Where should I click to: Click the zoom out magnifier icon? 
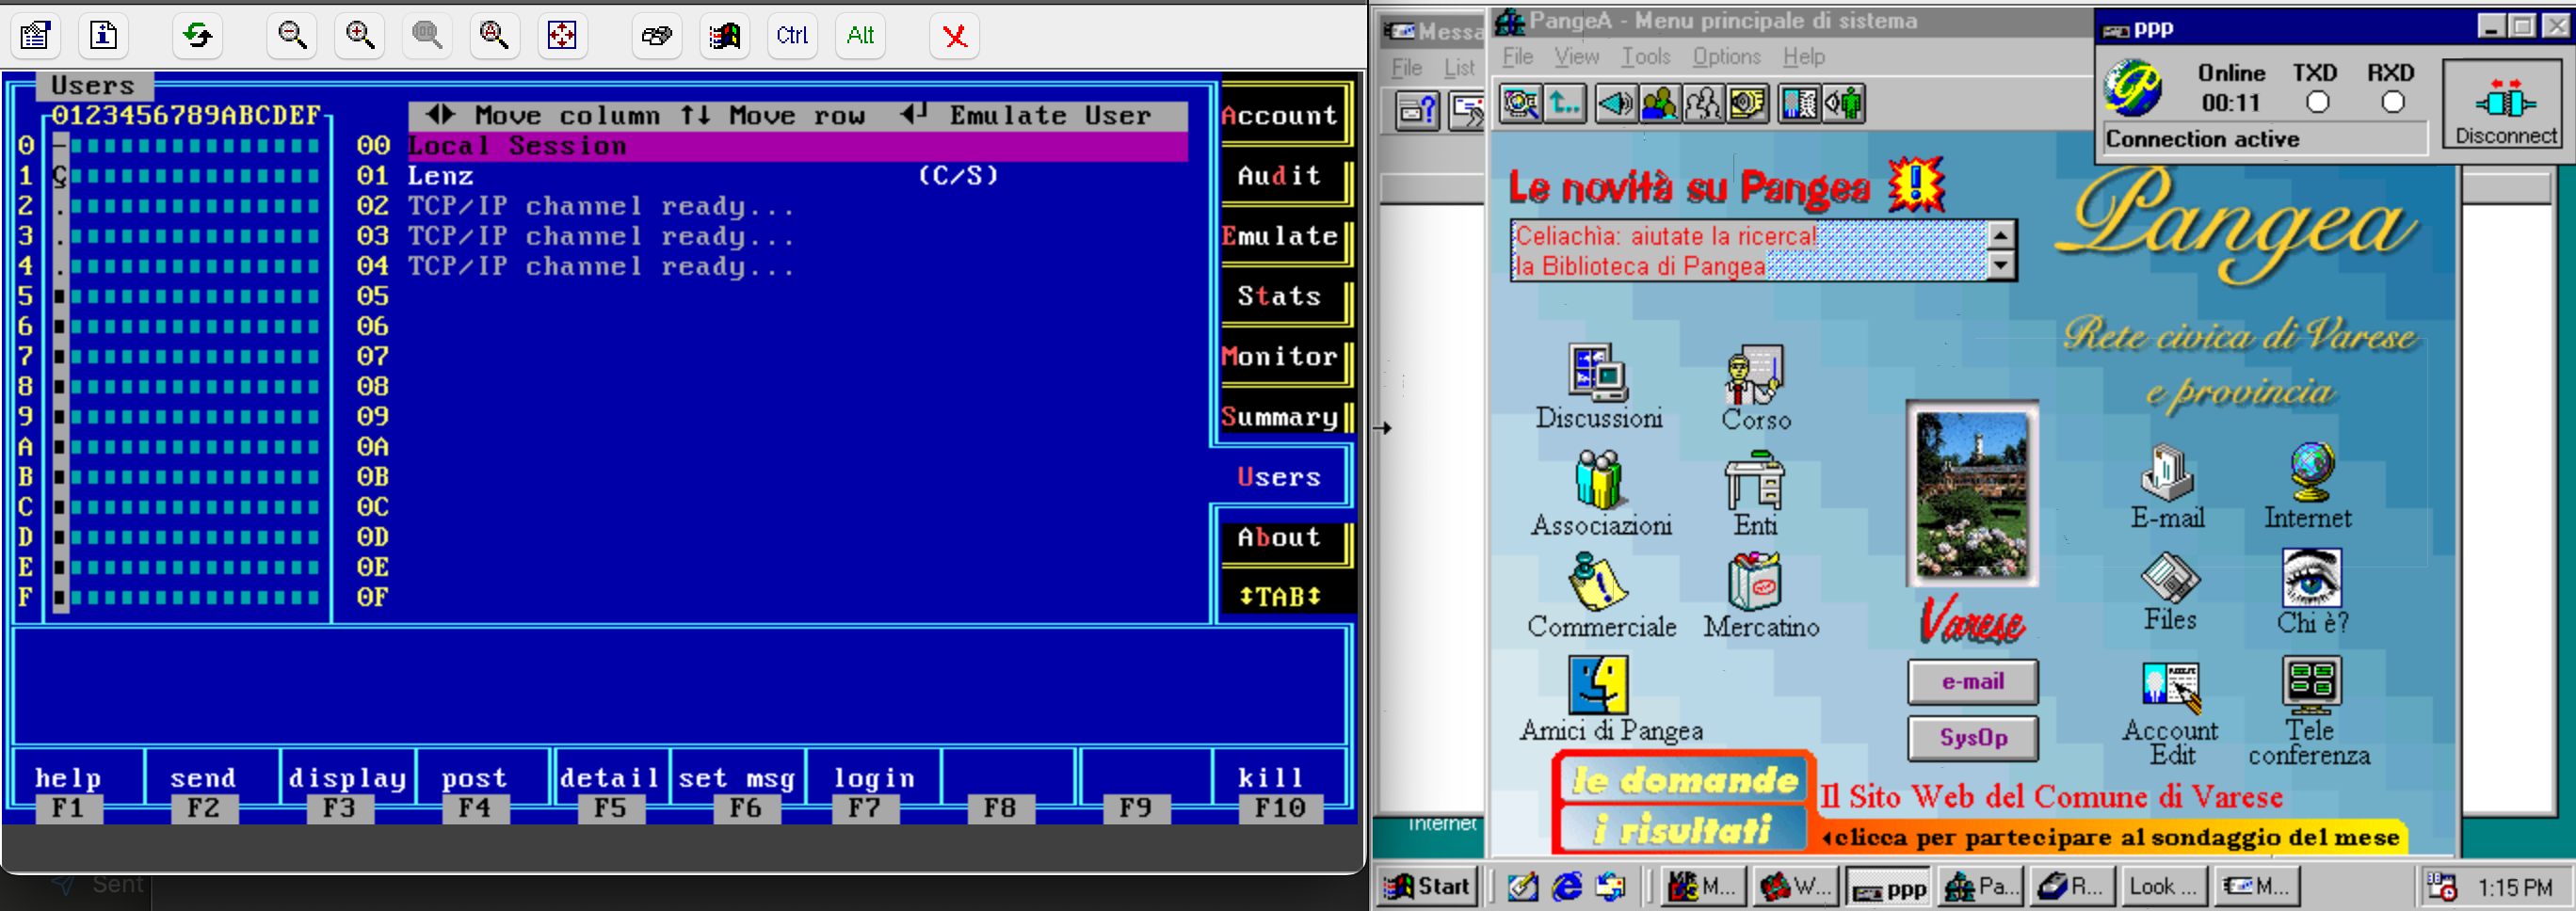(292, 35)
